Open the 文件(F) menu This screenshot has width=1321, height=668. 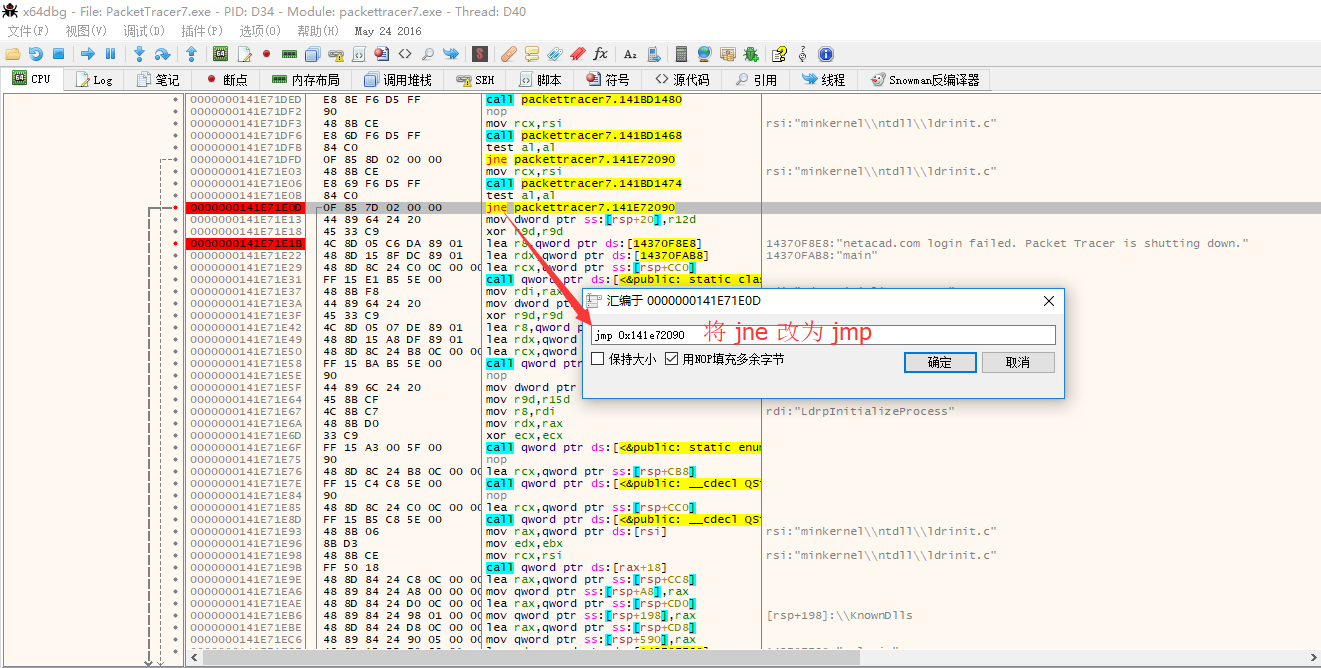(28, 31)
